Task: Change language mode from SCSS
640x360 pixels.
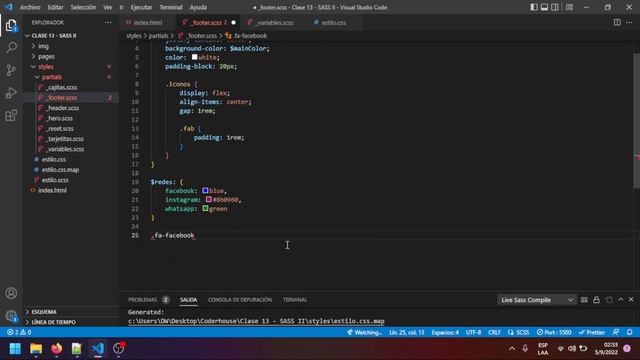Action: tap(518, 332)
